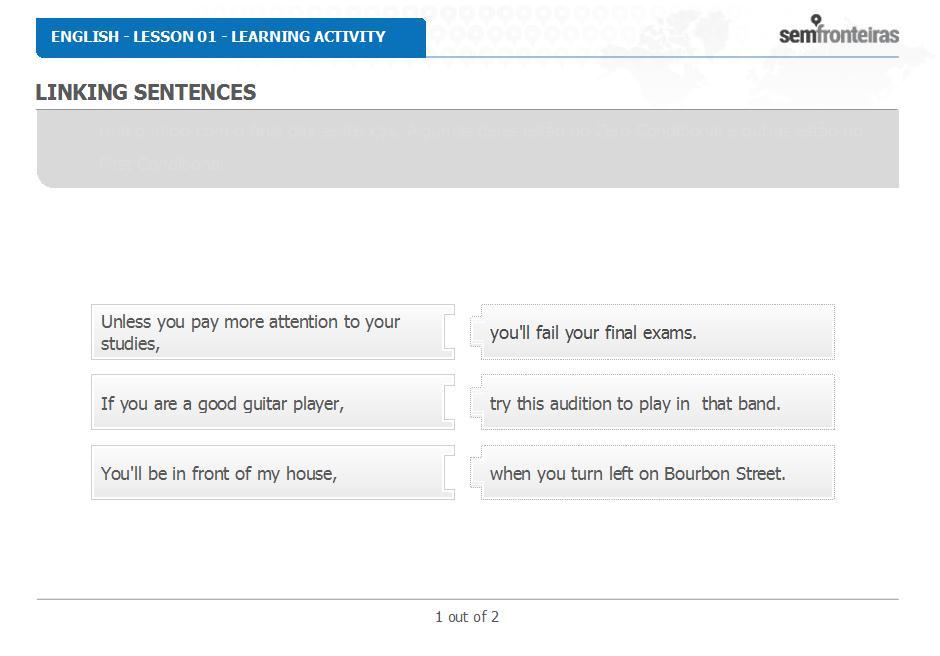940x656 pixels.
Task: Click the word 'studies,' in first card
Action: click(130, 344)
